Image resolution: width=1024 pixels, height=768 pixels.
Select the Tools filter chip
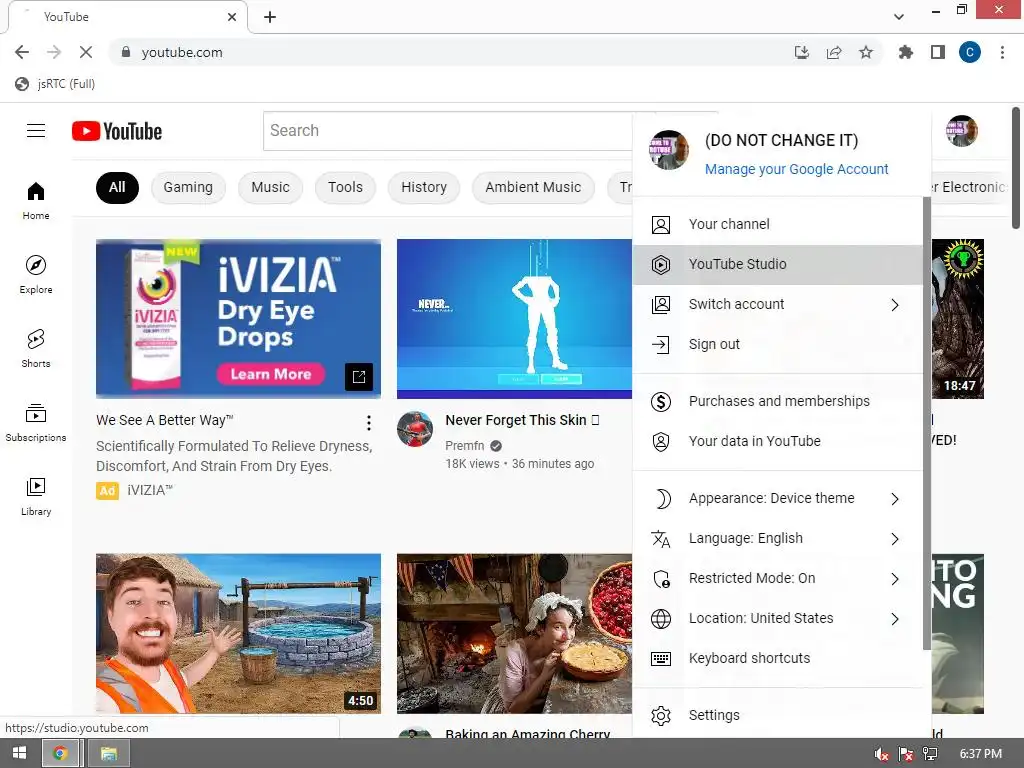(x=345, y=188)
